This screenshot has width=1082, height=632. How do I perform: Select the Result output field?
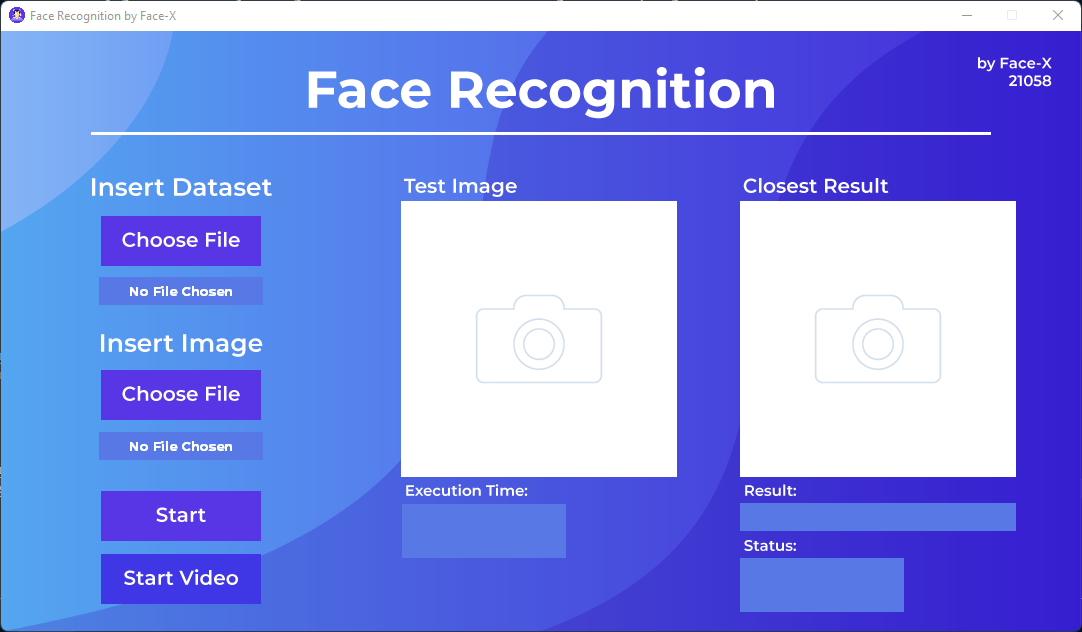click(x=878, y=517)
